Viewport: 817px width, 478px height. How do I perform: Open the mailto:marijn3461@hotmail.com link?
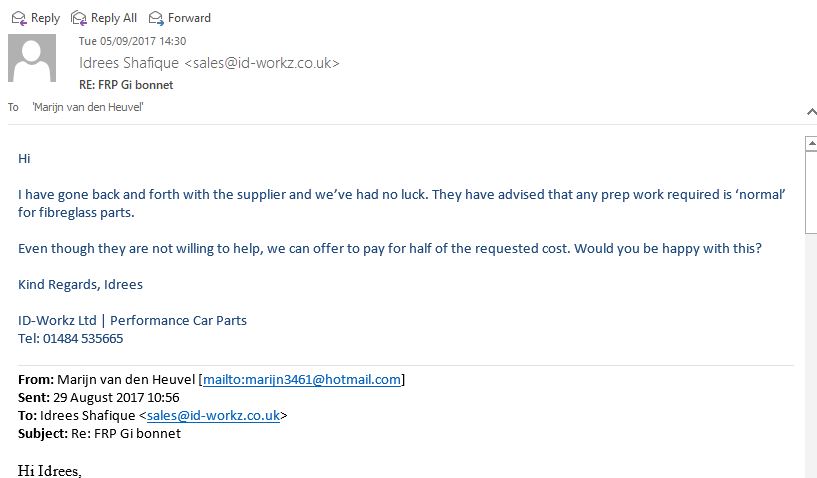(302, 379)
